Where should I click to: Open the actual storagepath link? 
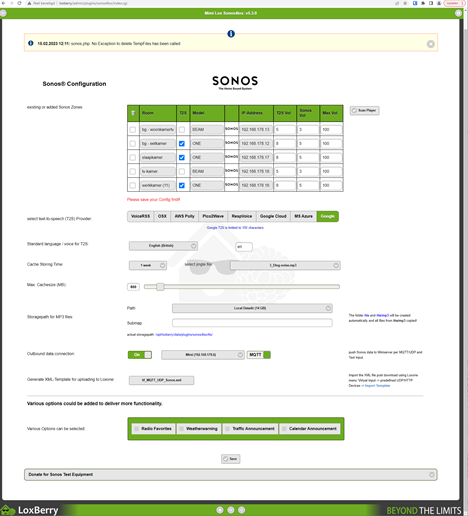click(184, 335)
